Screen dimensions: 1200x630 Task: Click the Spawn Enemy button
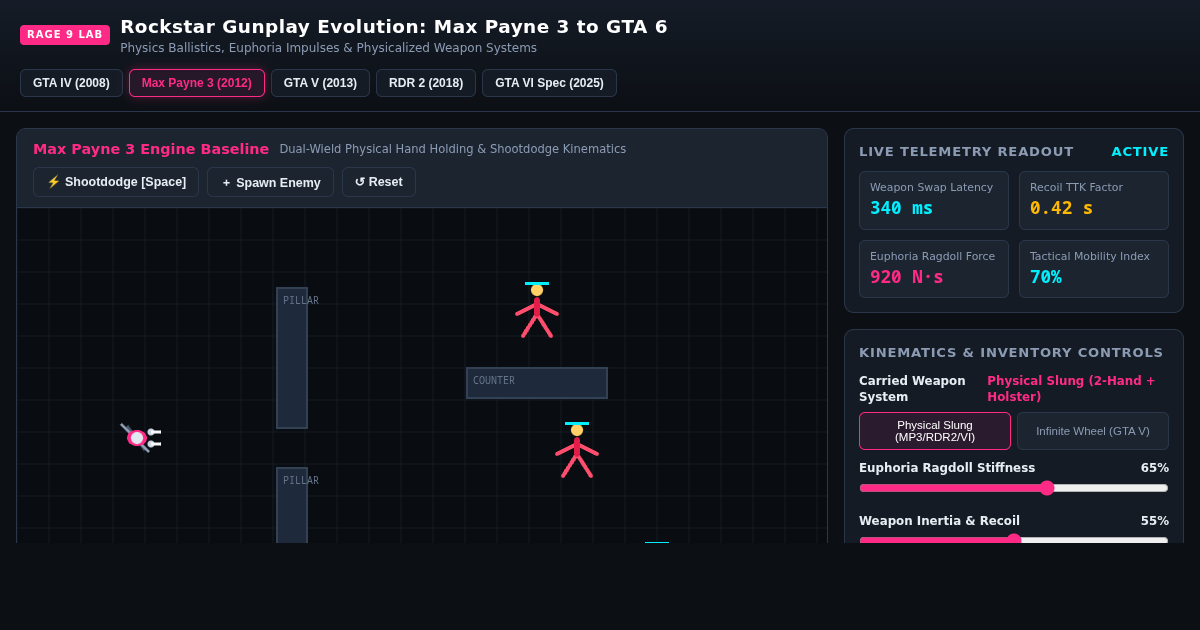tap(270, 182)
